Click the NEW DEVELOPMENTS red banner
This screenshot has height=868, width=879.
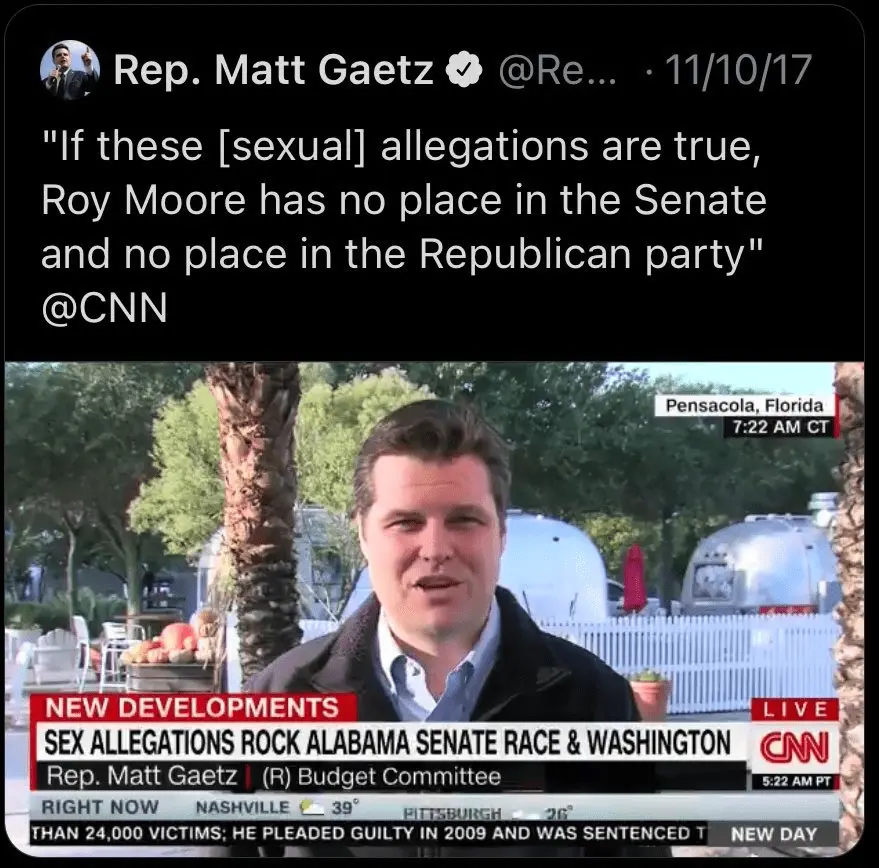pos(193,708)
